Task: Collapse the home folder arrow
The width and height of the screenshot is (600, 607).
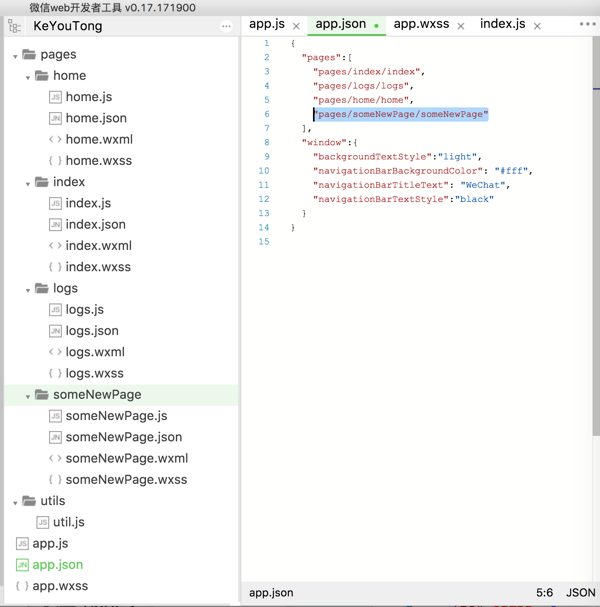Action: click(x=28, y=77)
